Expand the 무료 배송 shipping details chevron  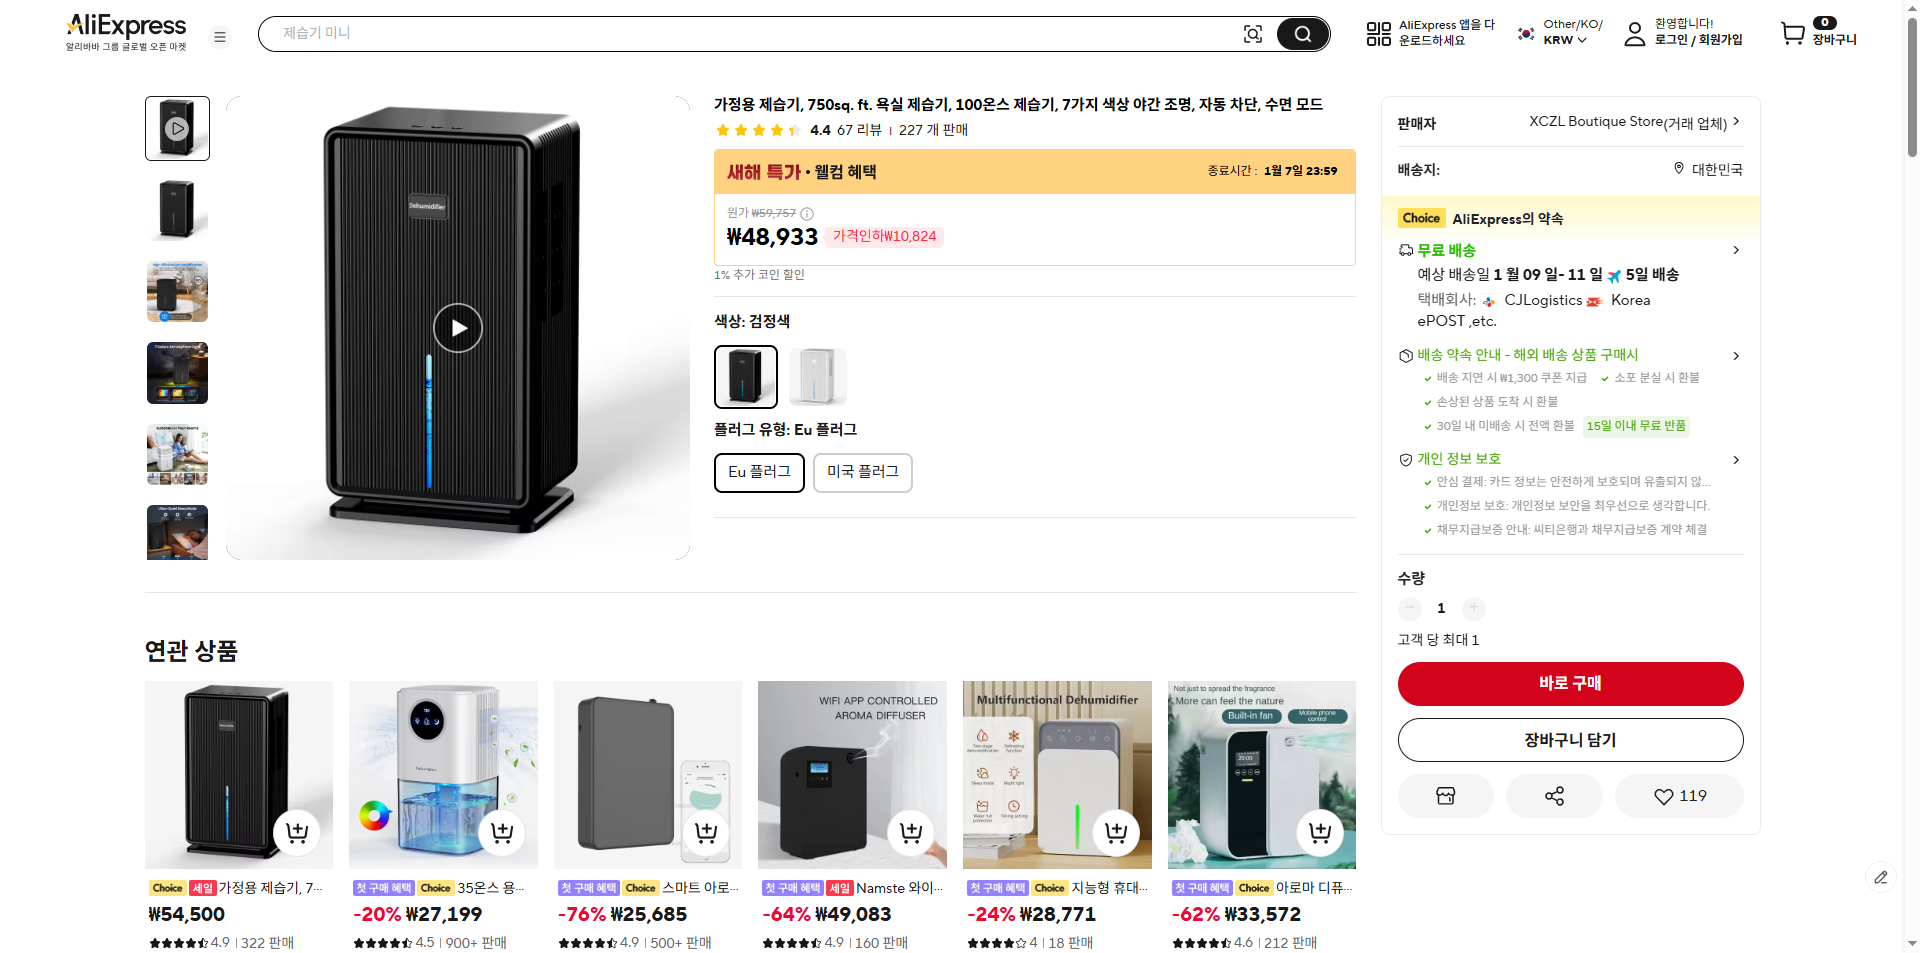1737,250
